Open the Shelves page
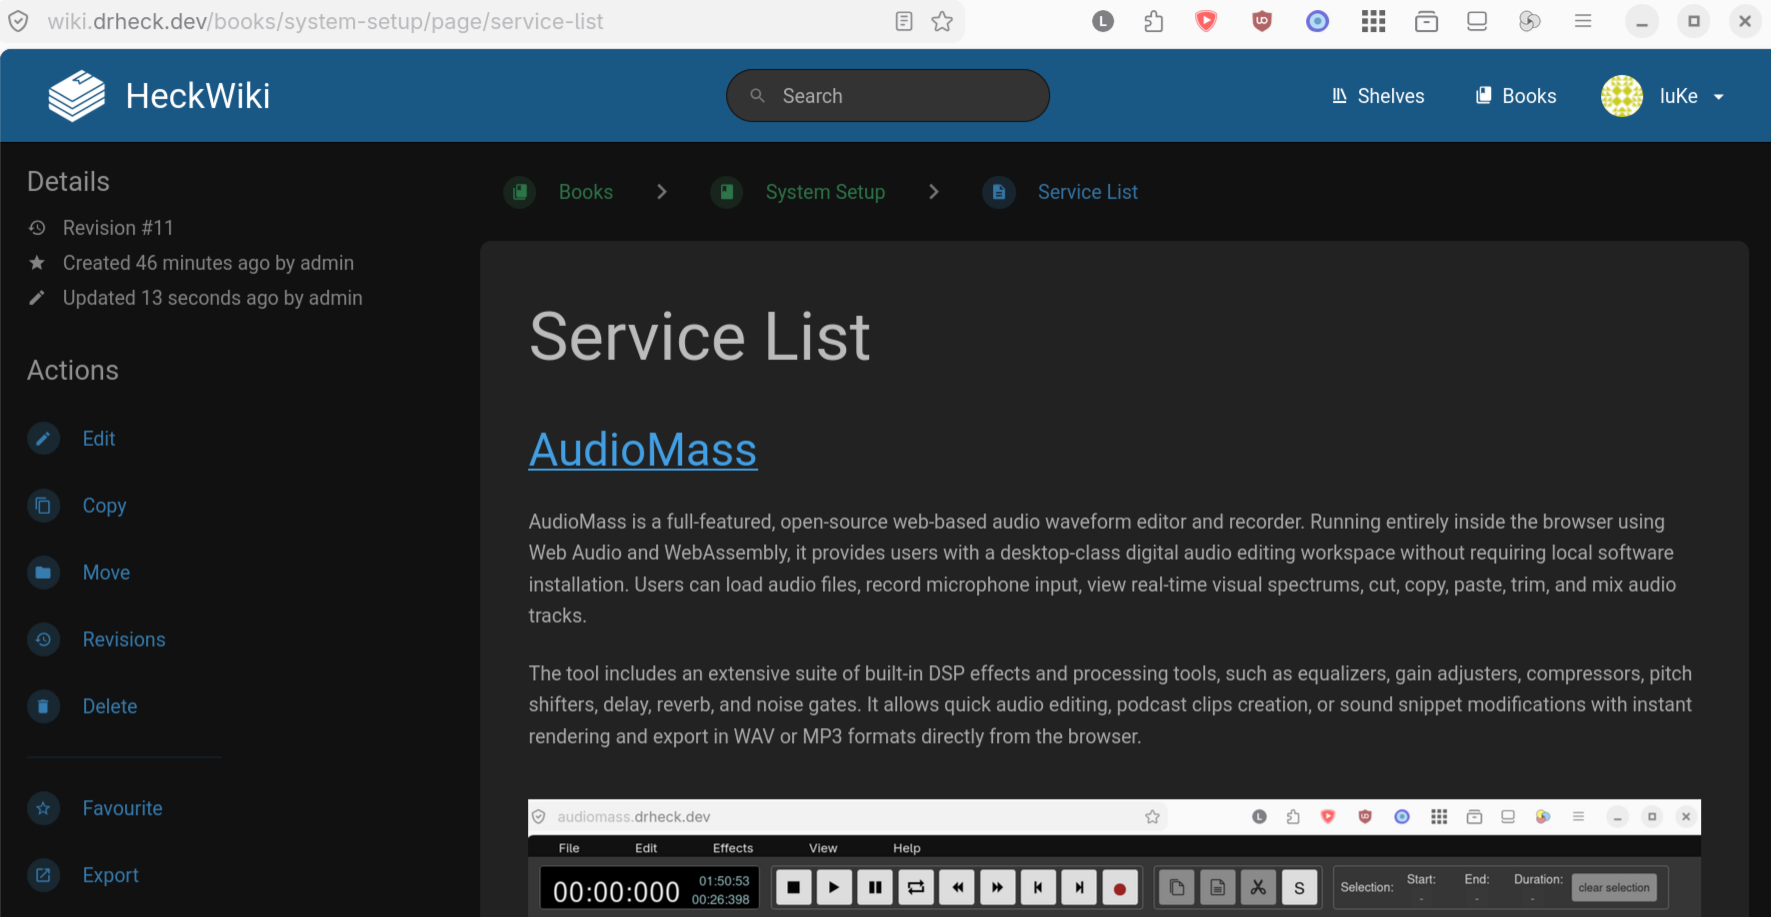This screenshot has height=917, width=1771. click(1377, 96)
